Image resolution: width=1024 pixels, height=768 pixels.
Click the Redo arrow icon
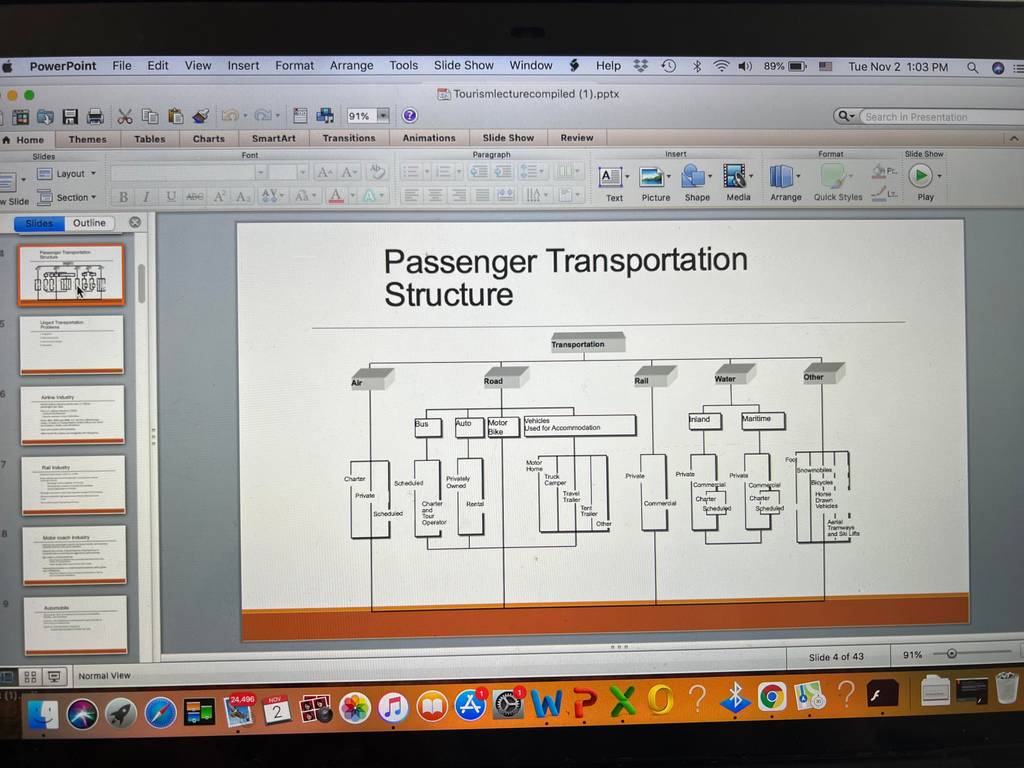click(263, 116)
